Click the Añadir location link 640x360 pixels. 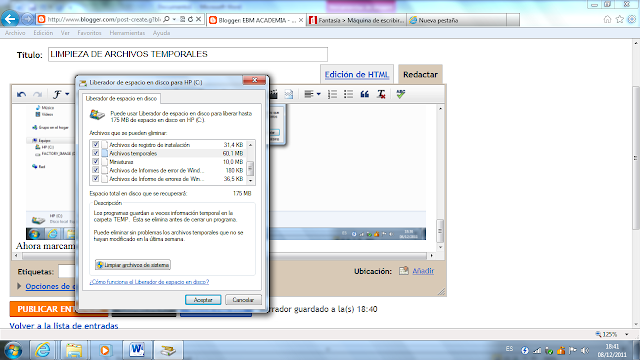(x=423, y=271)
